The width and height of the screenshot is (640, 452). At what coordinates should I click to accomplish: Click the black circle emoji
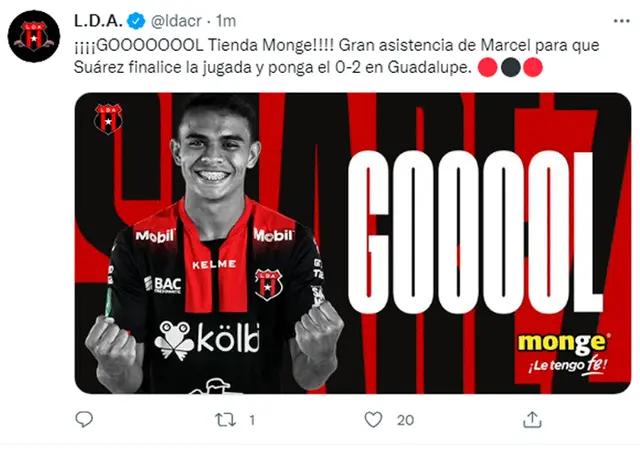pos(510,67)
